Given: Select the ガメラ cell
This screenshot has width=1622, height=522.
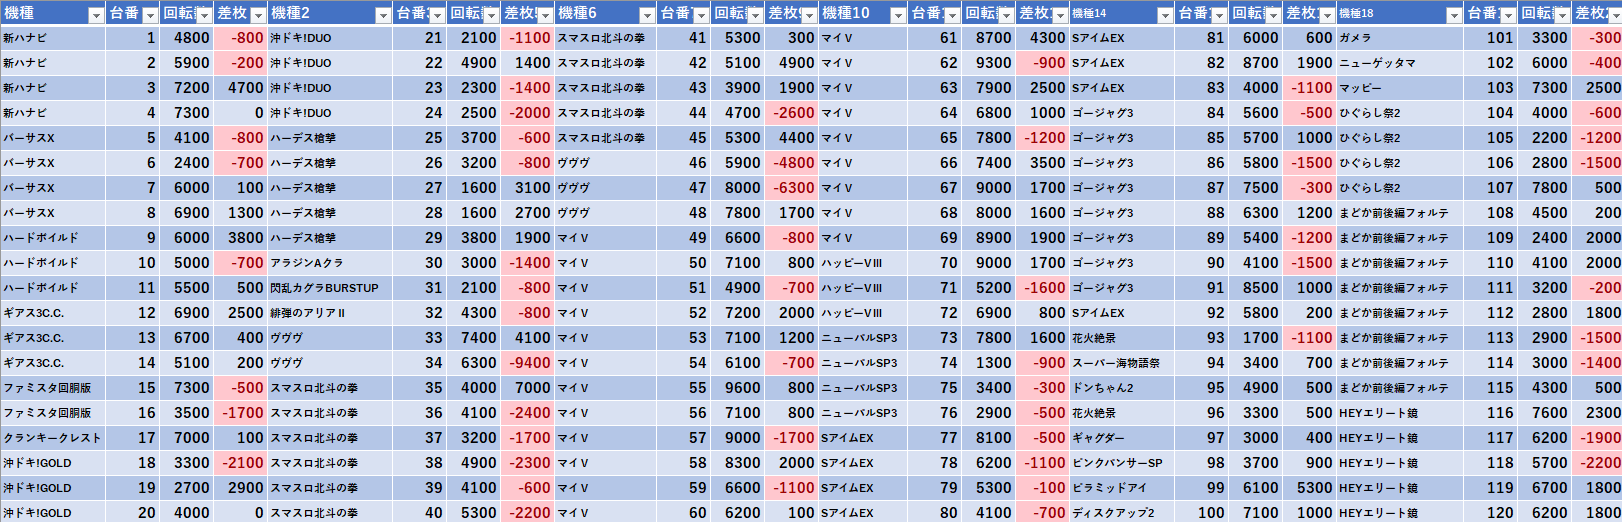Looking at the screenshot, I should [1400, 38].
